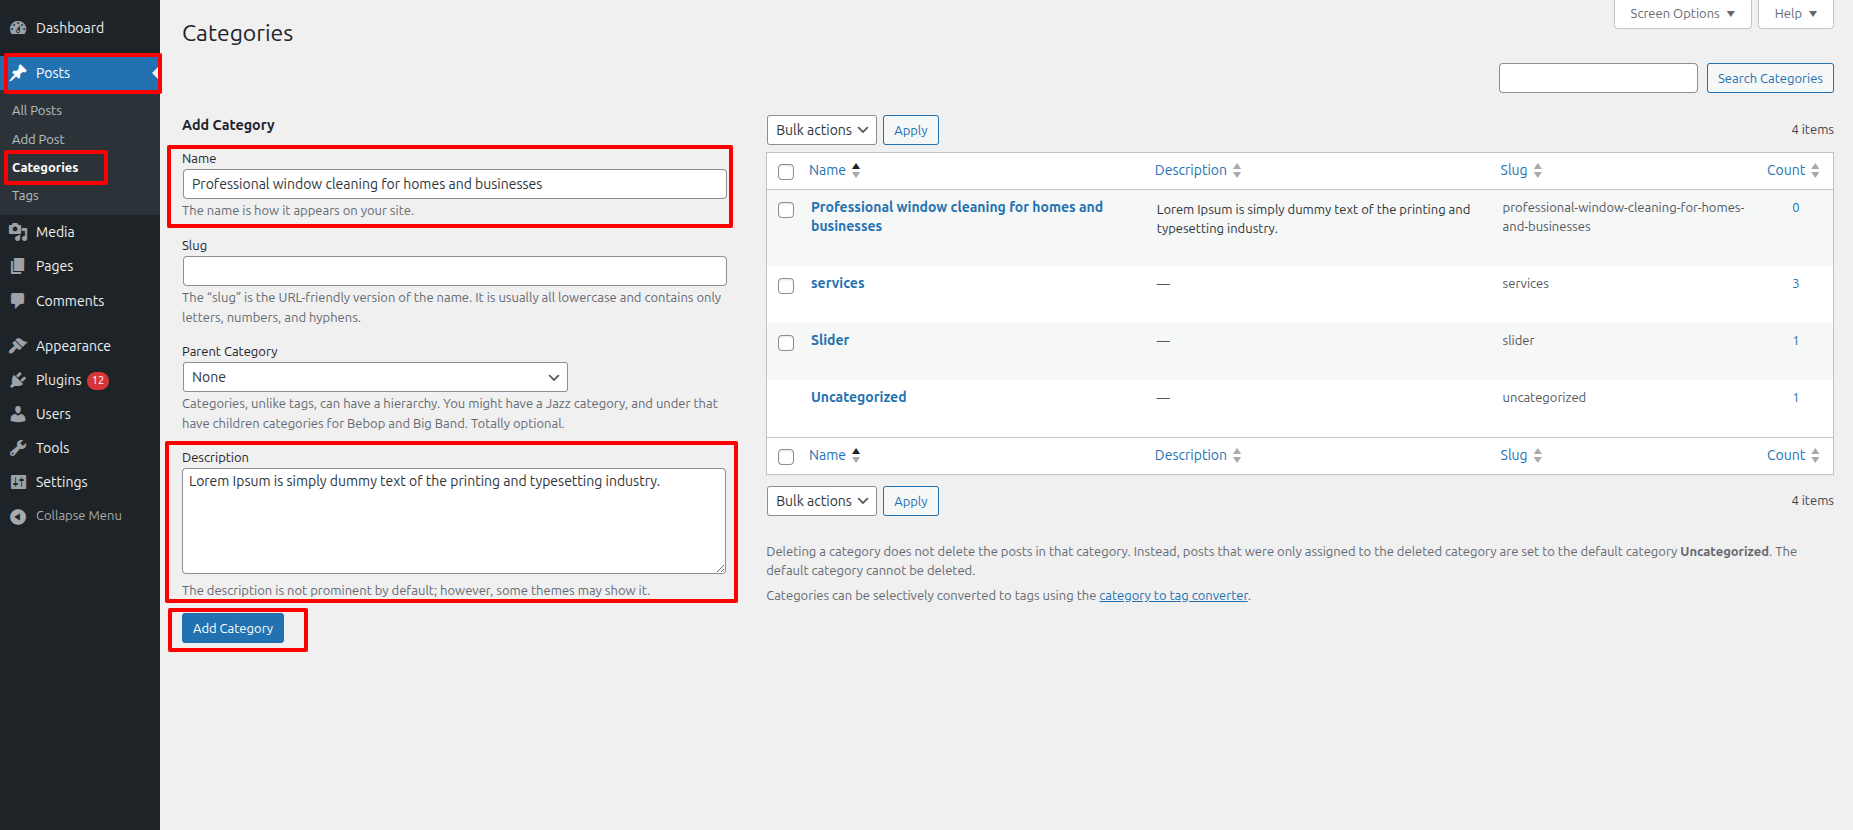This screenshot has height=830, width=1853.
Task: Go to All Posts submenu
Action: click(x=37, y=111)
